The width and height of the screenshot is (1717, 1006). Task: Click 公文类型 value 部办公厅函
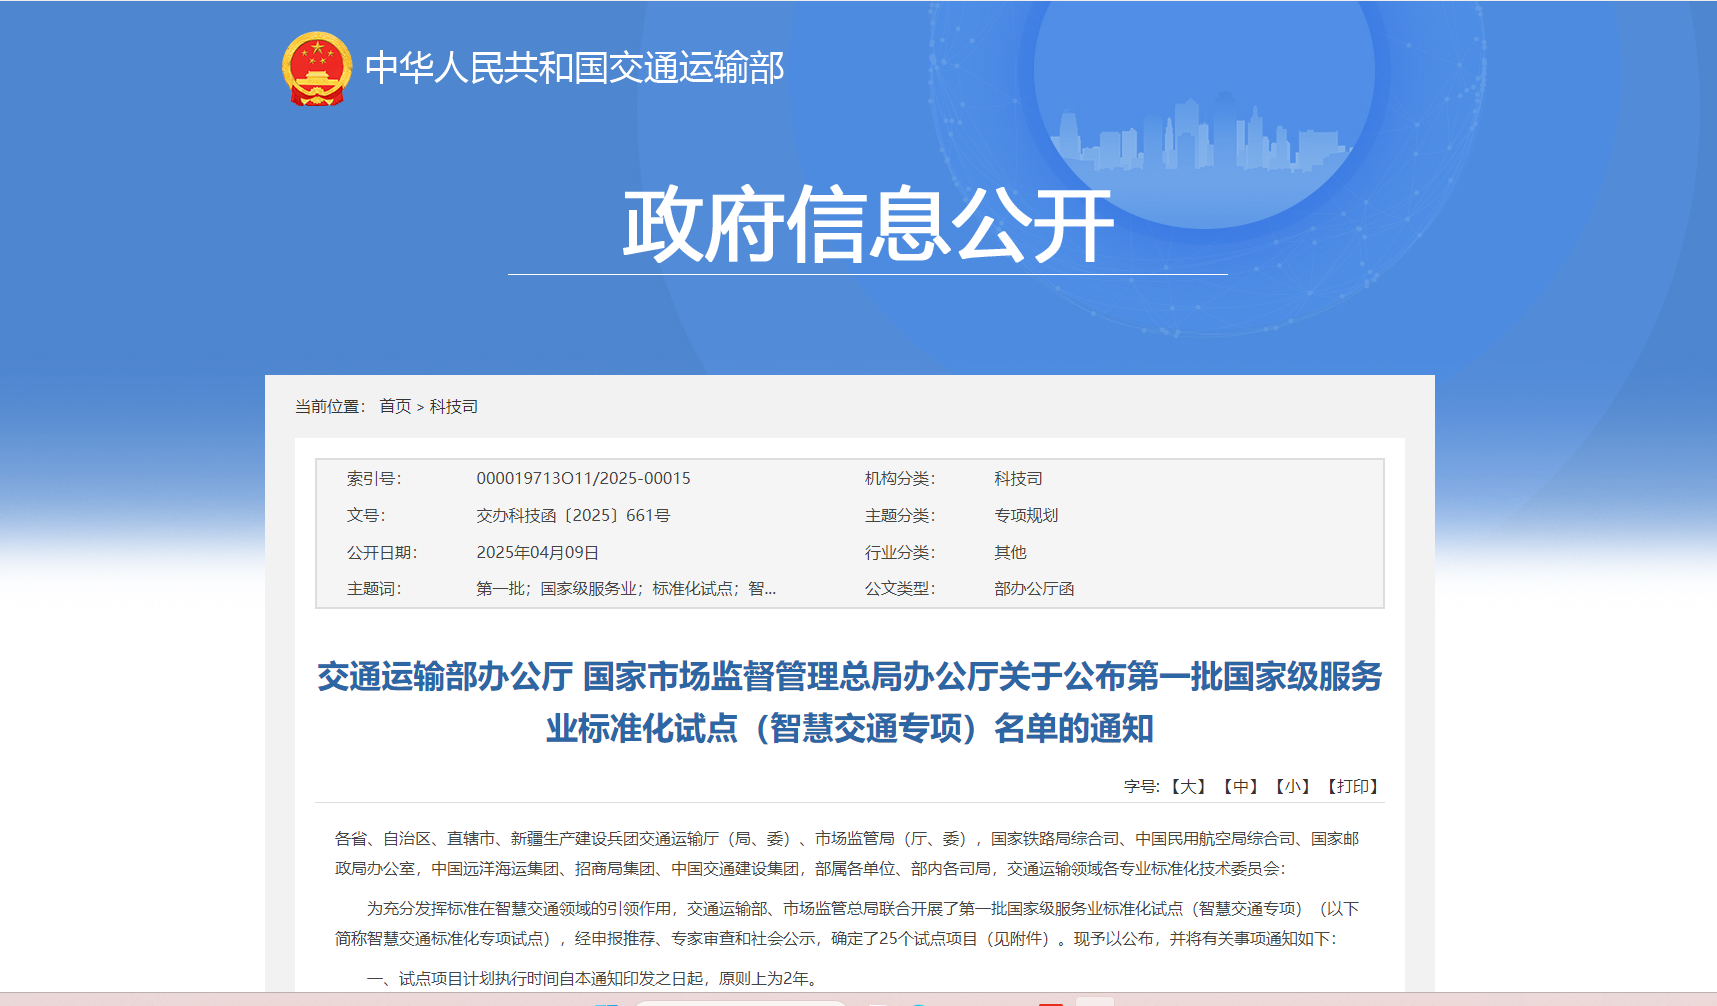tap(1034, 588)
